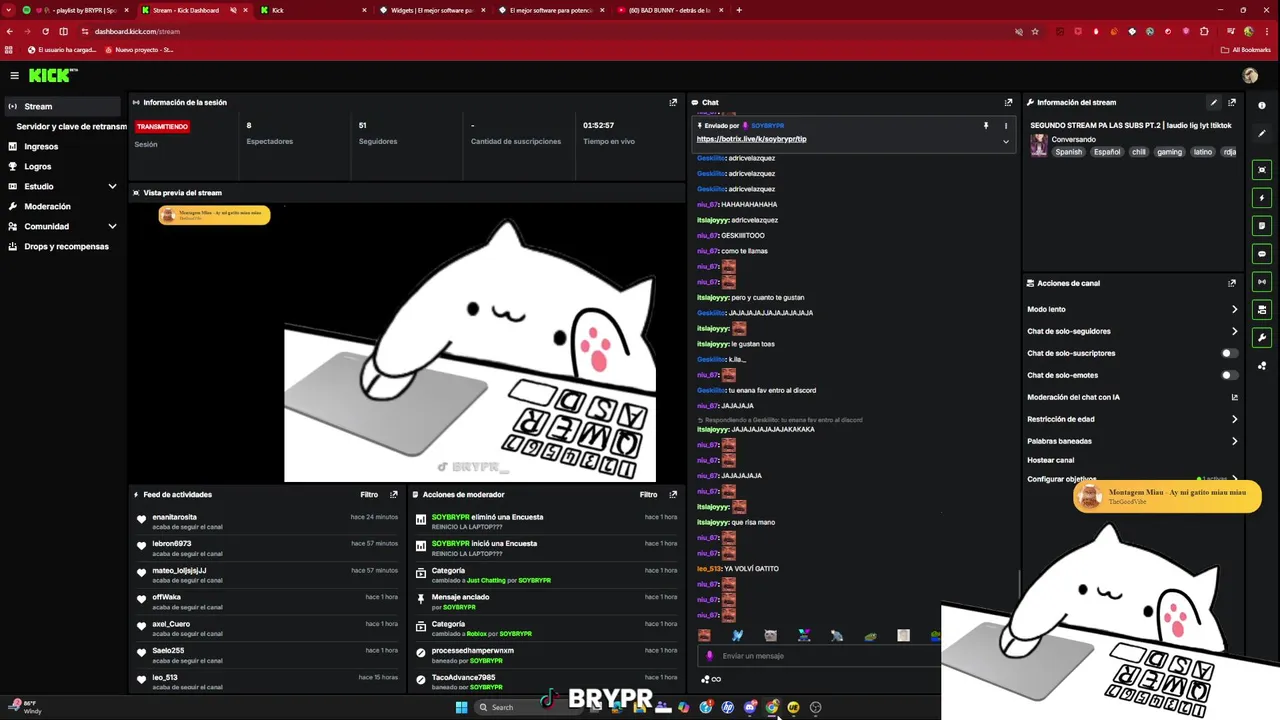Open Moderación del chat con IA stats
The height and width of the screenshot is (720, 1280).
(x=1234, y=397)
